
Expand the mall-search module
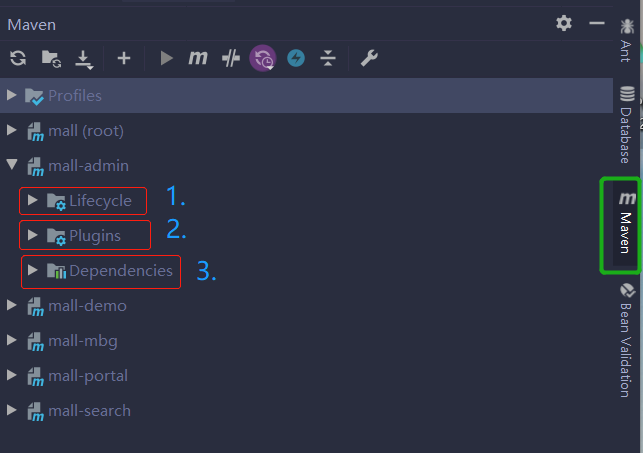point(12,410)
